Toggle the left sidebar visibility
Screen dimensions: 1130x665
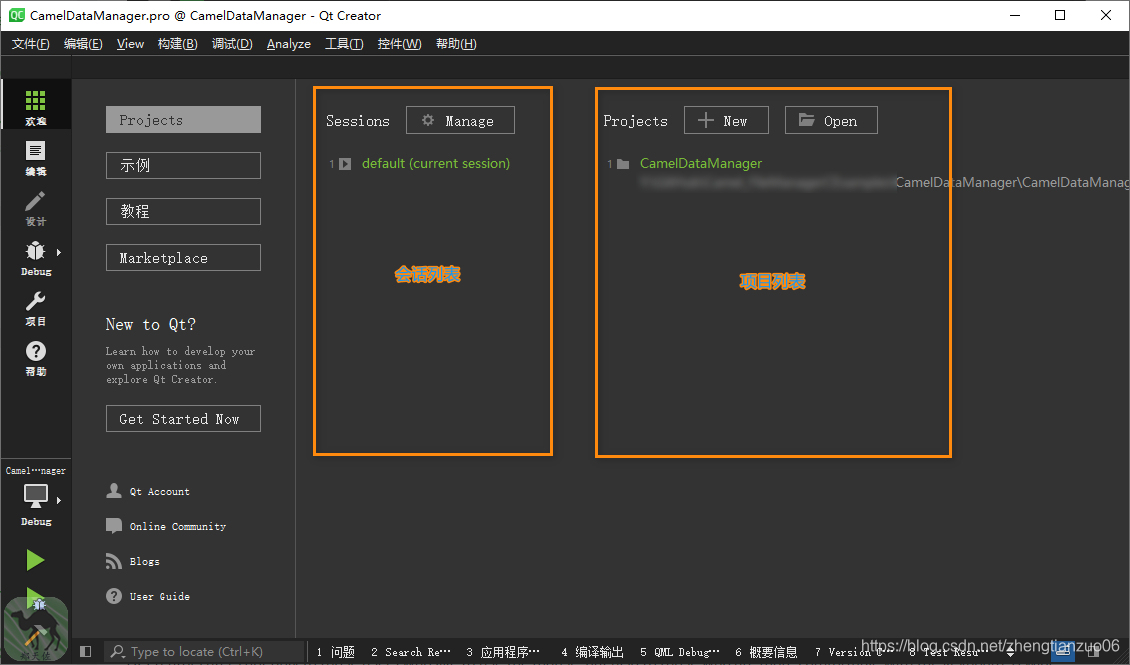[x=86, y=651]
